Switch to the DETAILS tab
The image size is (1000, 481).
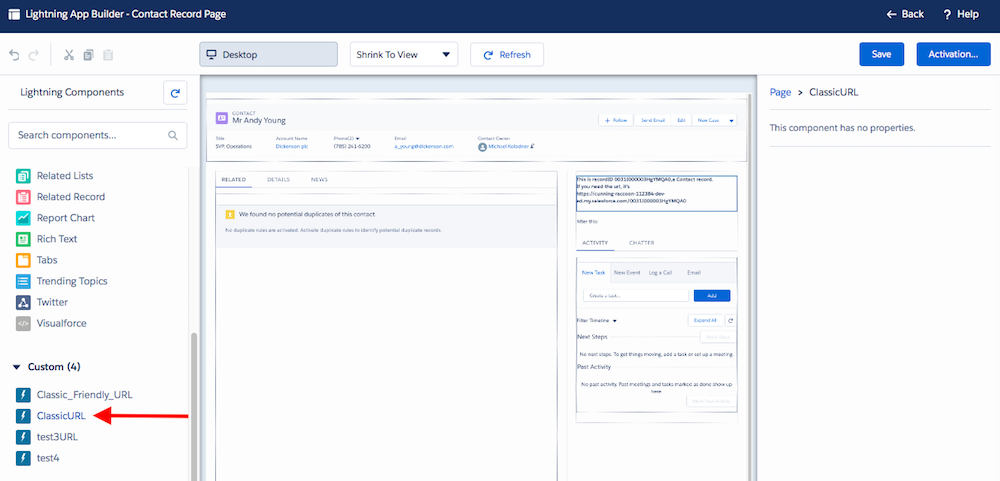[279, 180]
